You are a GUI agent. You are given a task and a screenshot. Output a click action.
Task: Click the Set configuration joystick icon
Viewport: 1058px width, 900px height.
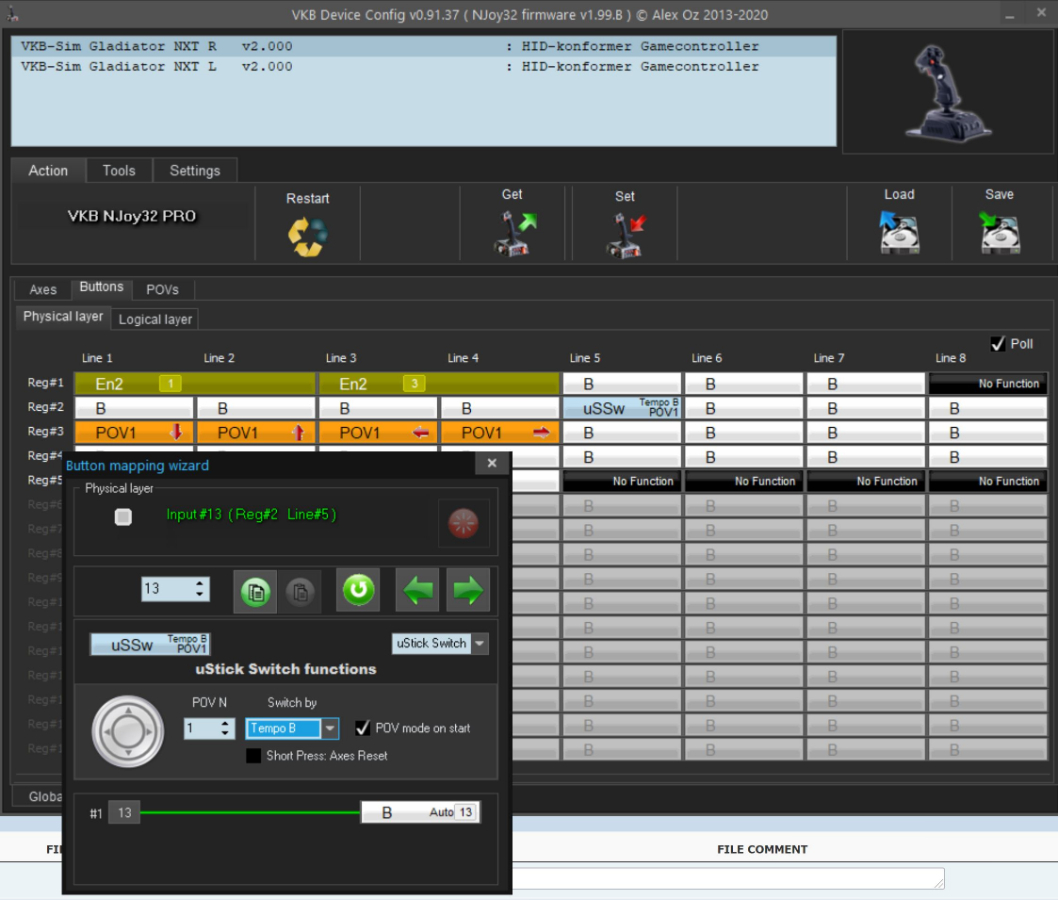point(626,235)
